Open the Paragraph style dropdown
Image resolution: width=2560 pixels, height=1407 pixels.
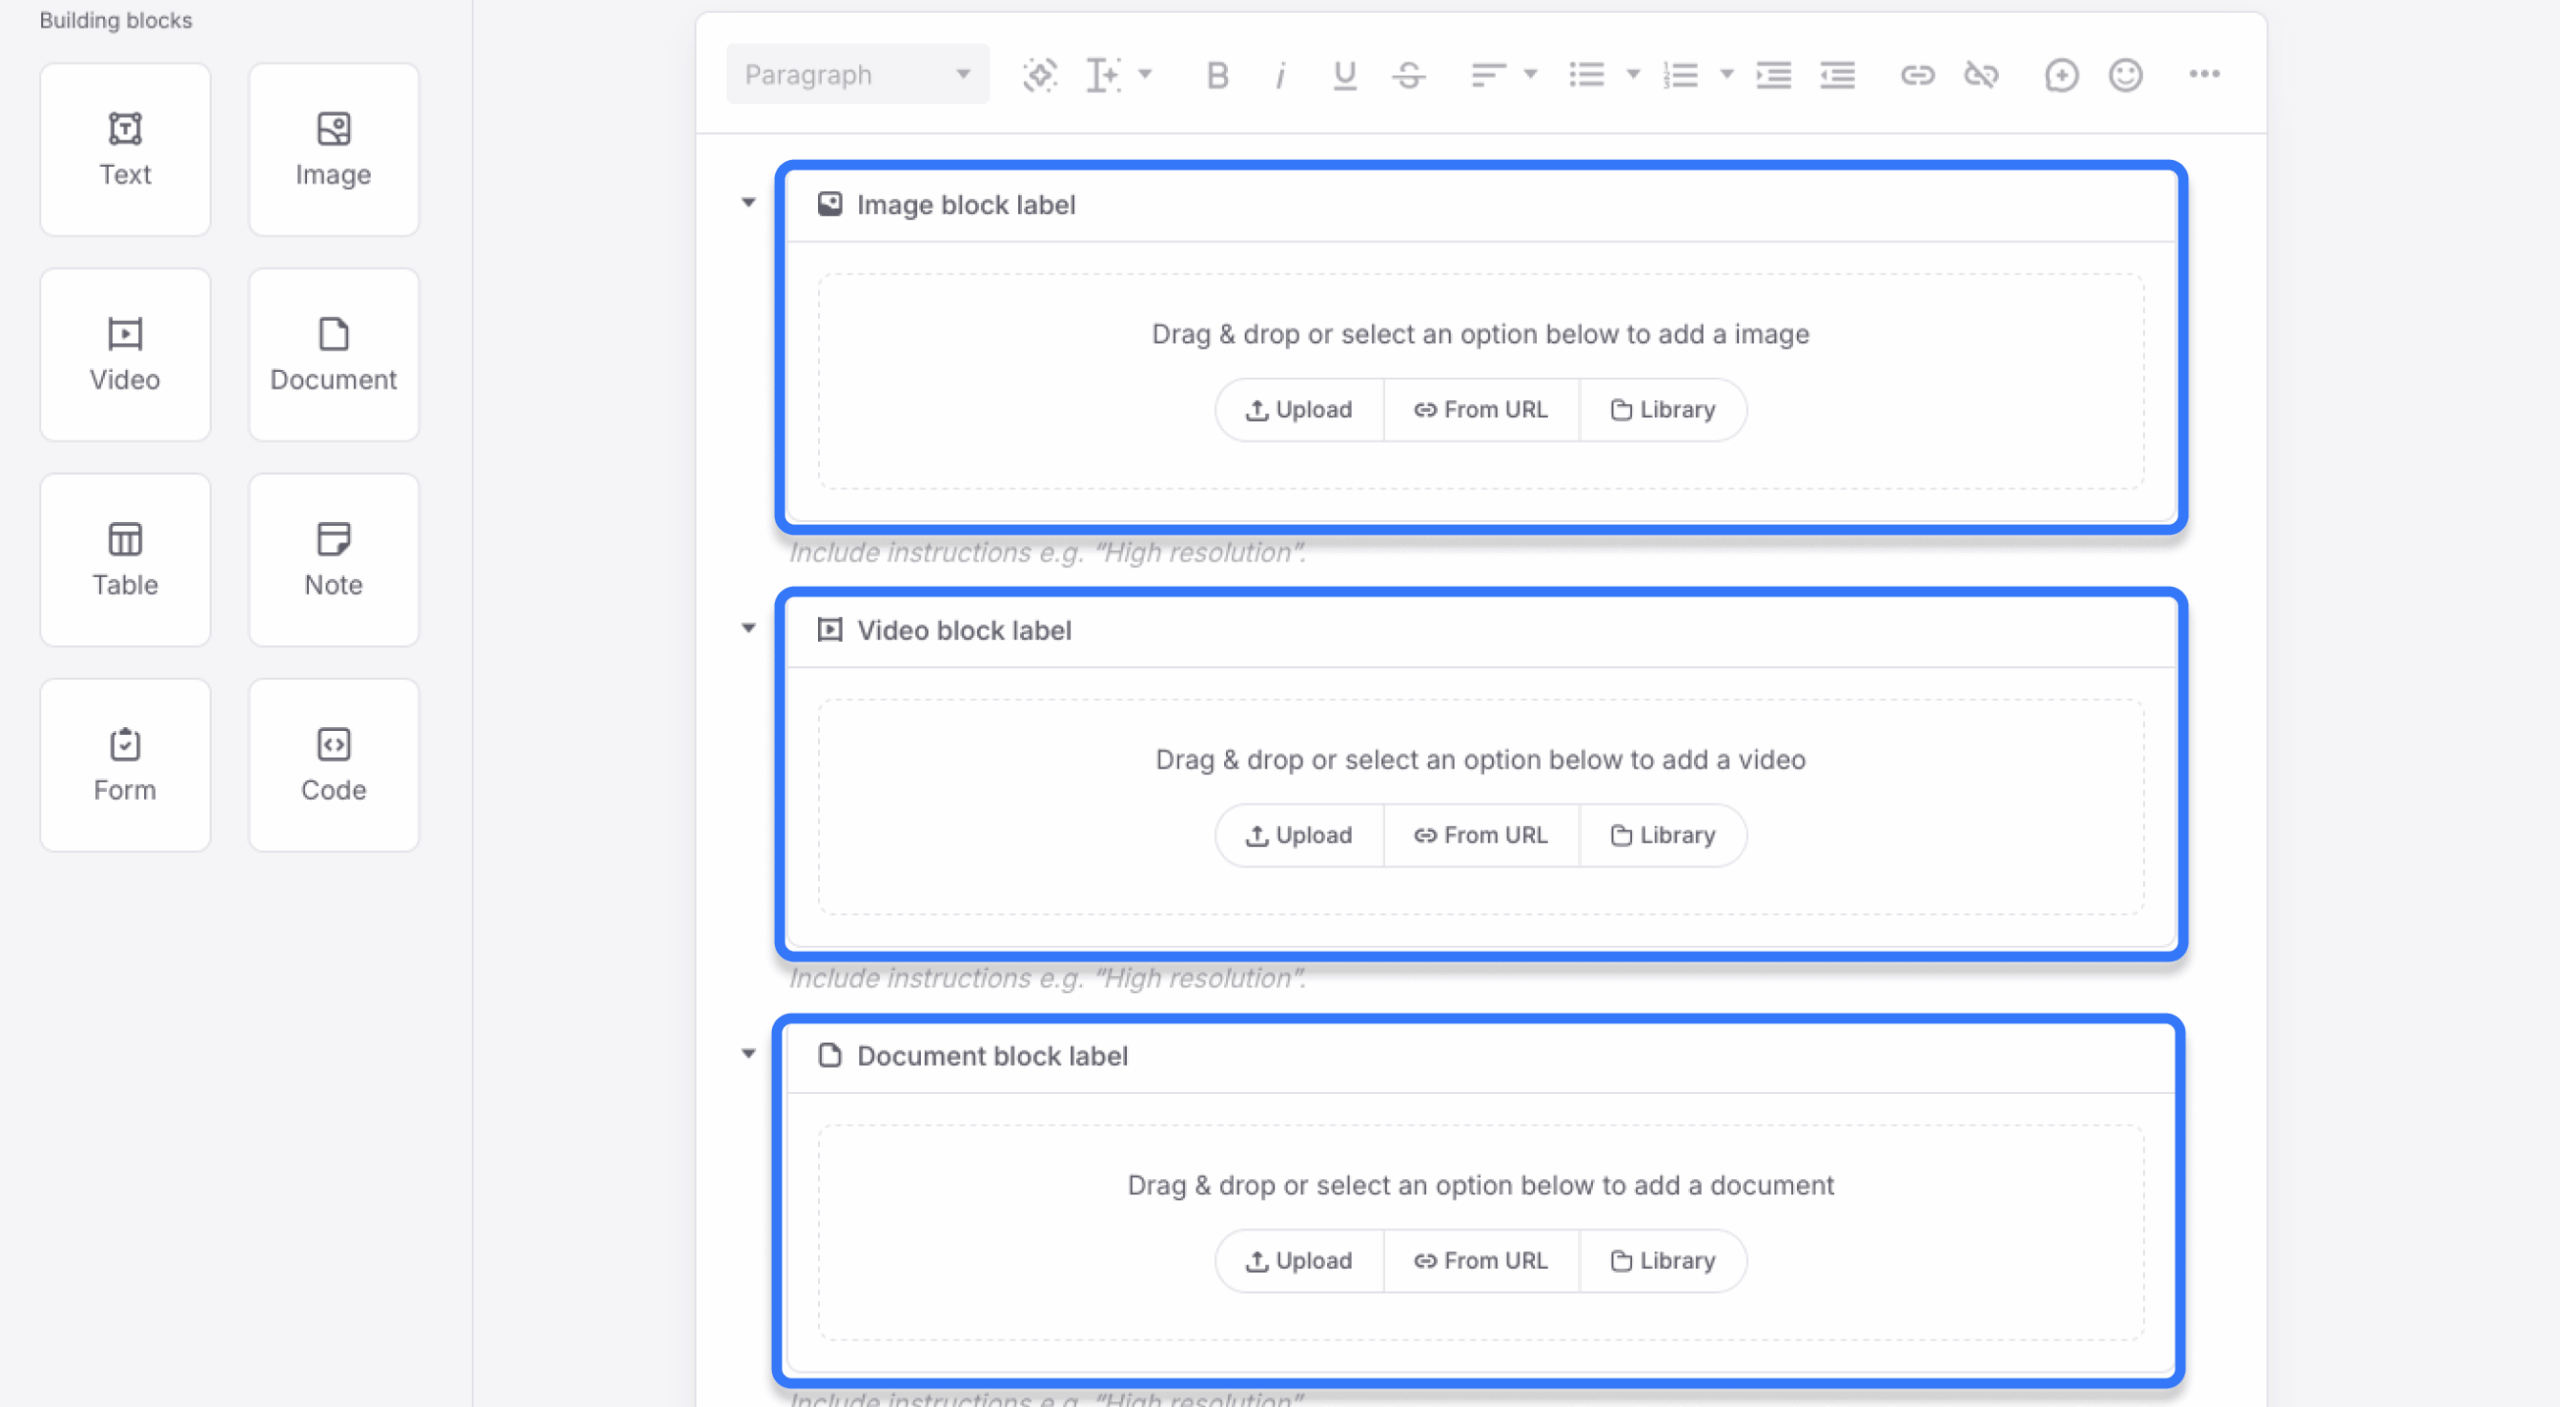(856, 73)
